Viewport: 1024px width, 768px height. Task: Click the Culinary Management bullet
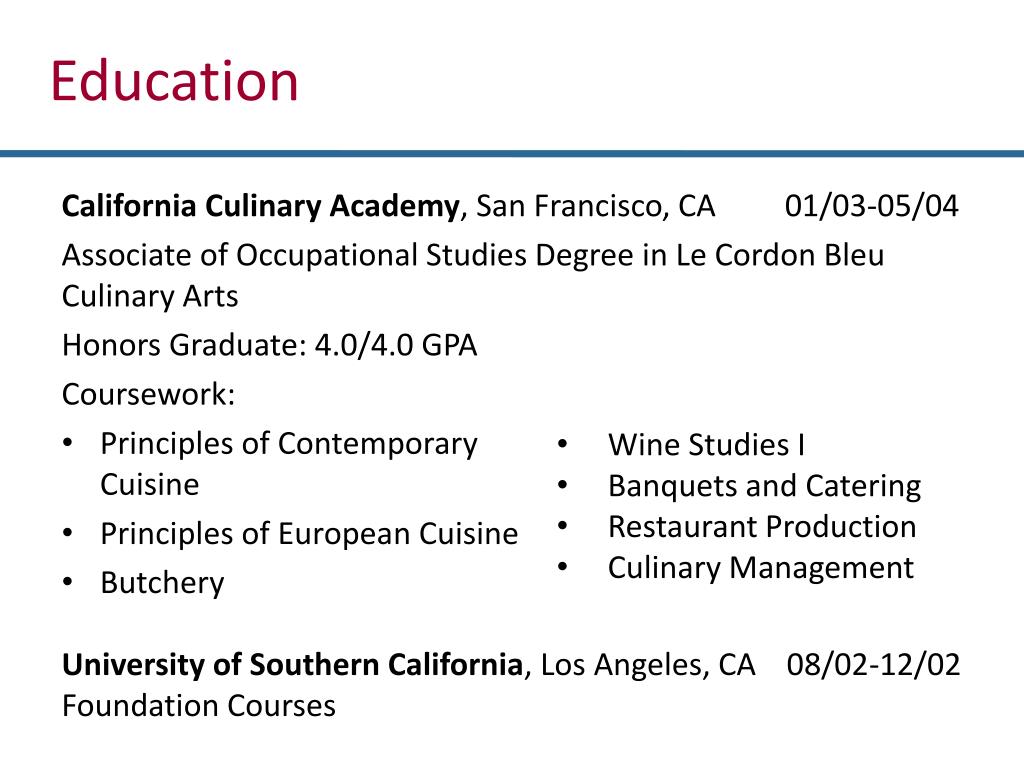pyautogui.click(x=760, y=568)
